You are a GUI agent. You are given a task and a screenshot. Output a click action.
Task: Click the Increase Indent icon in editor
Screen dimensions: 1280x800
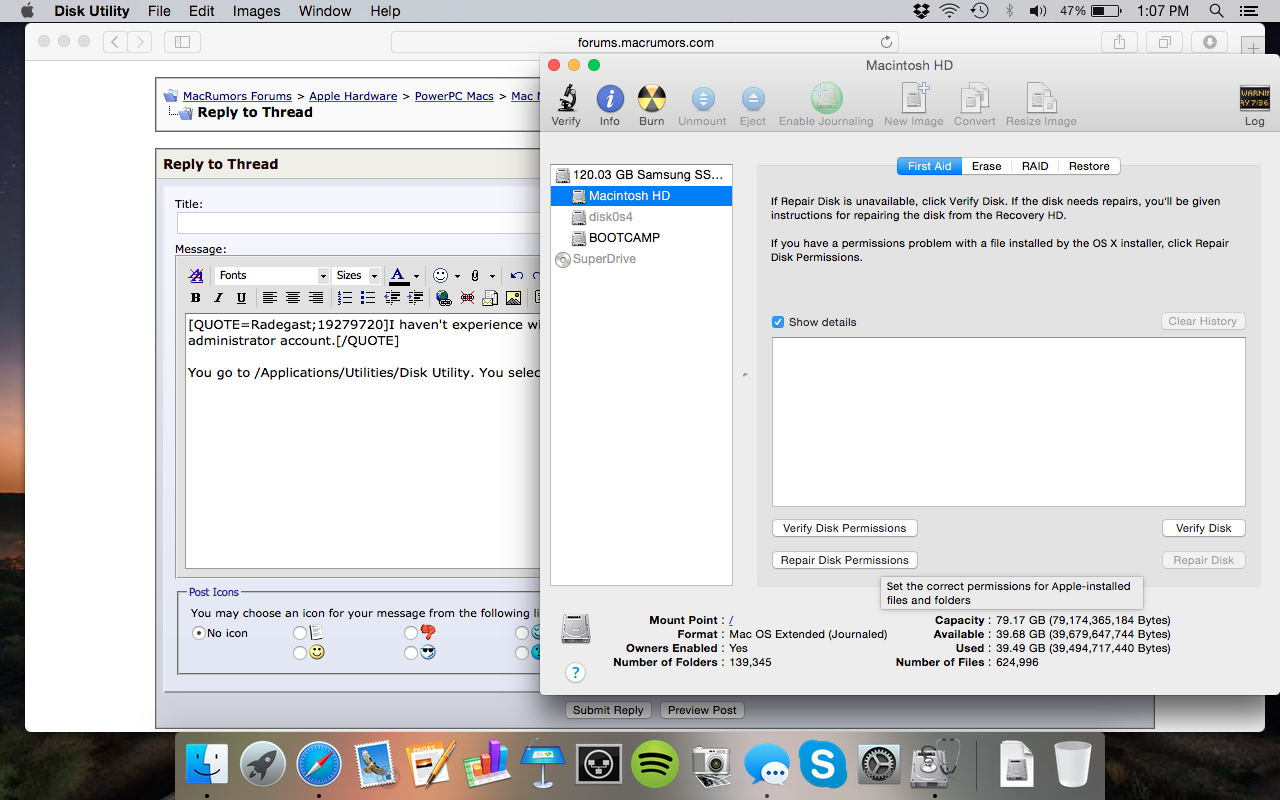(x=415, y=298)
